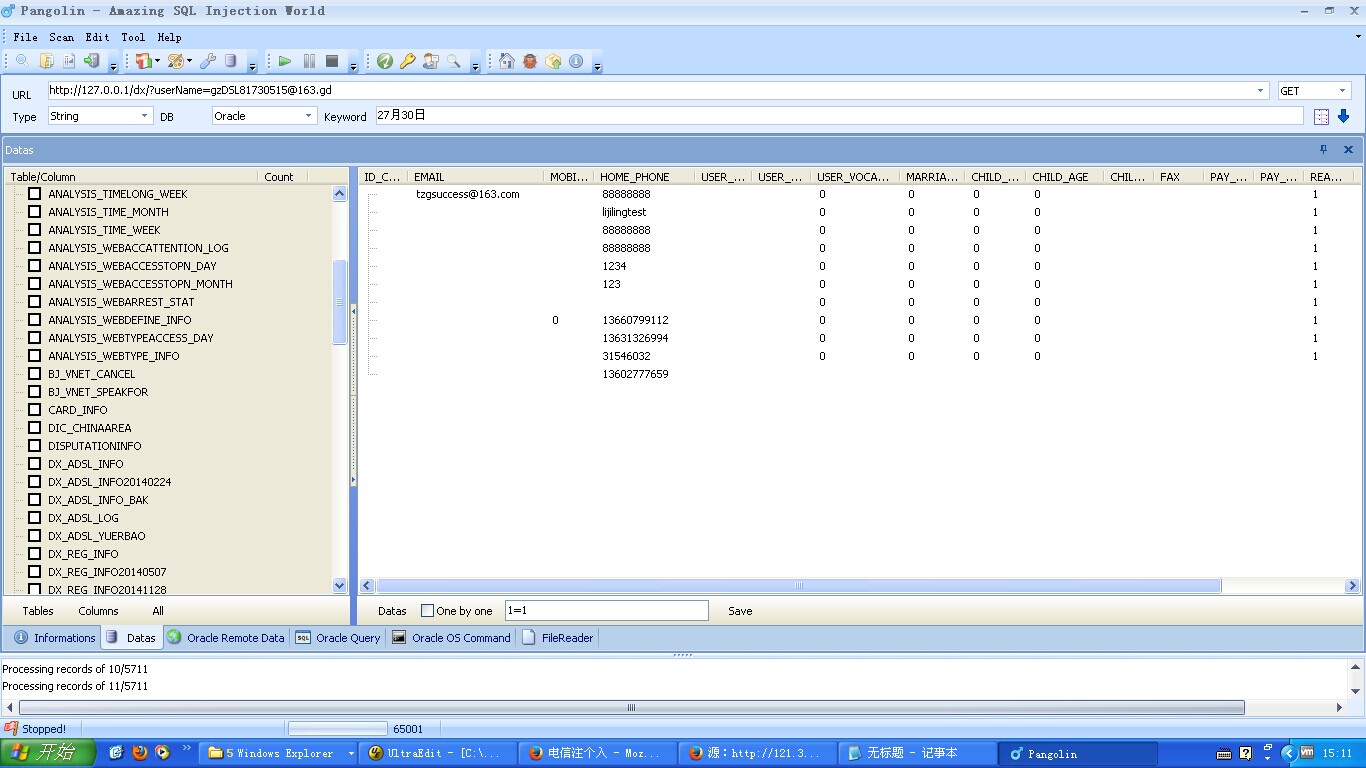
Task: Tick the CARD_INFO table checkbox
Action: coord(34,410)
